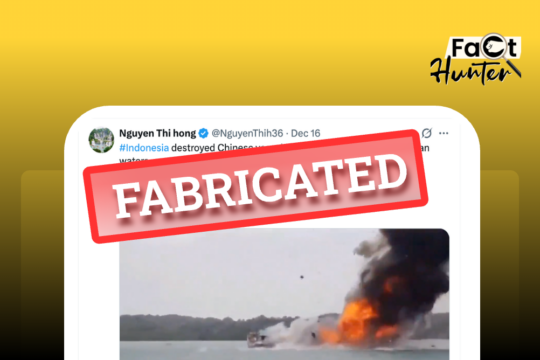Click the flying debris speck in the sky
The image size is (540, 360).
click(302, 277)
